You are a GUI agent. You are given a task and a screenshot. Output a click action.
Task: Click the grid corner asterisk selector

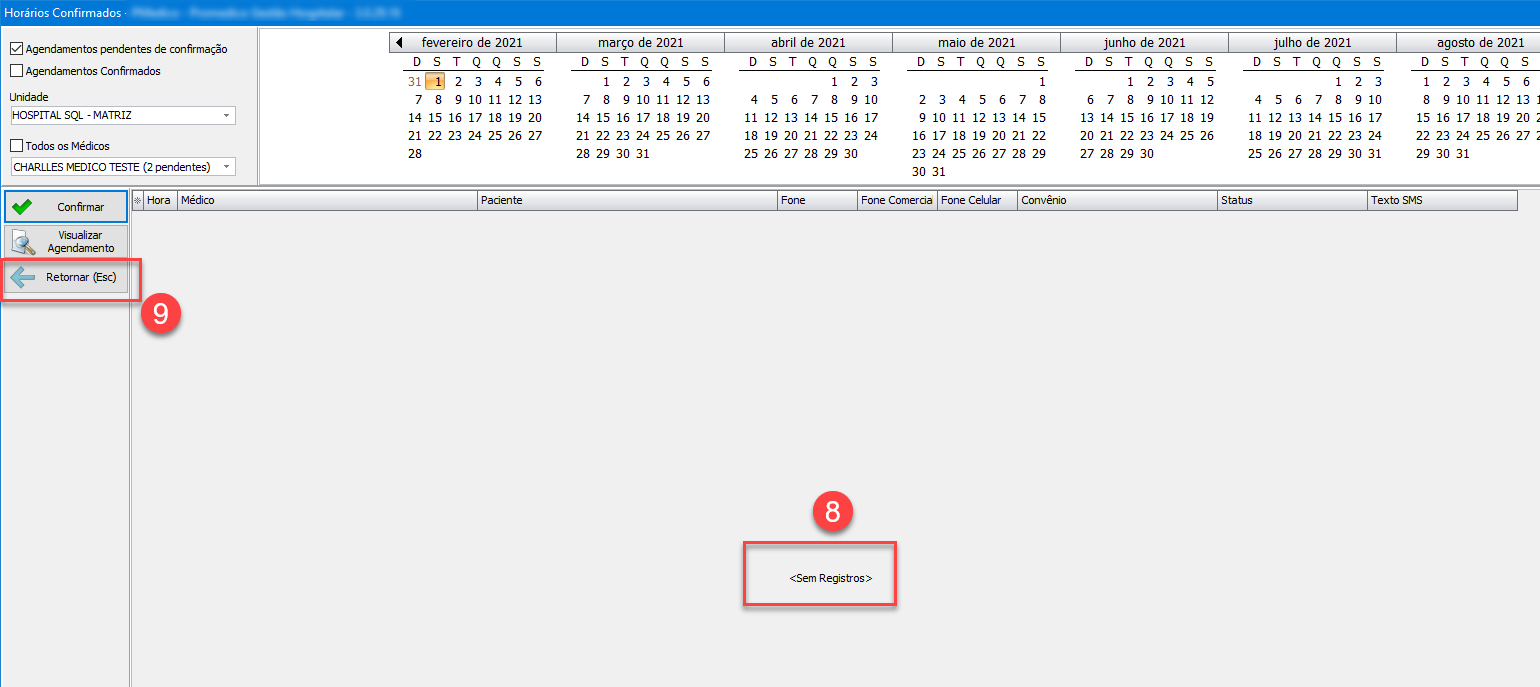pyautogui.click(x=138, y=200)
